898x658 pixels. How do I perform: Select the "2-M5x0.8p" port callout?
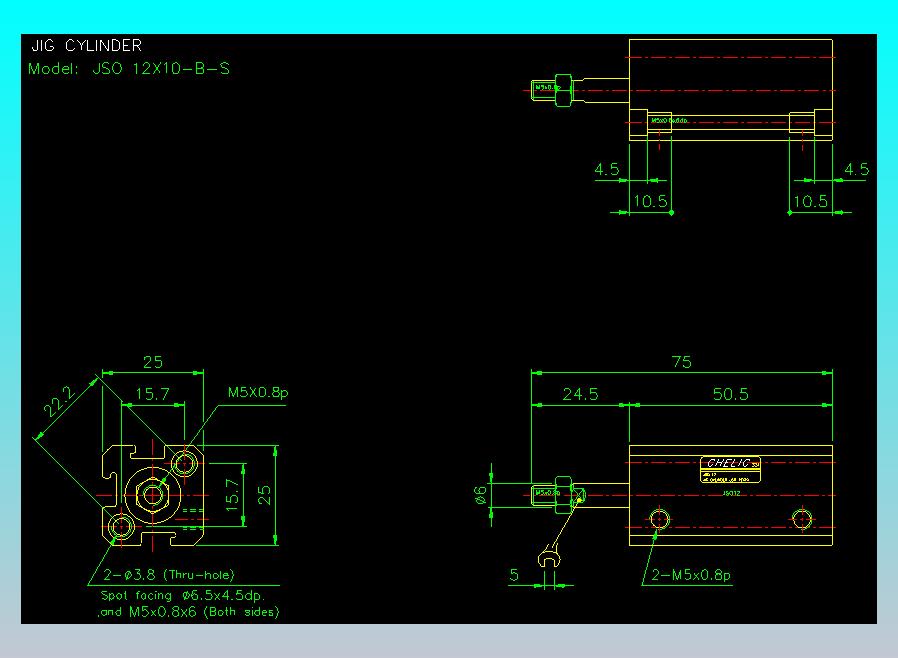(x=691, y=575)
